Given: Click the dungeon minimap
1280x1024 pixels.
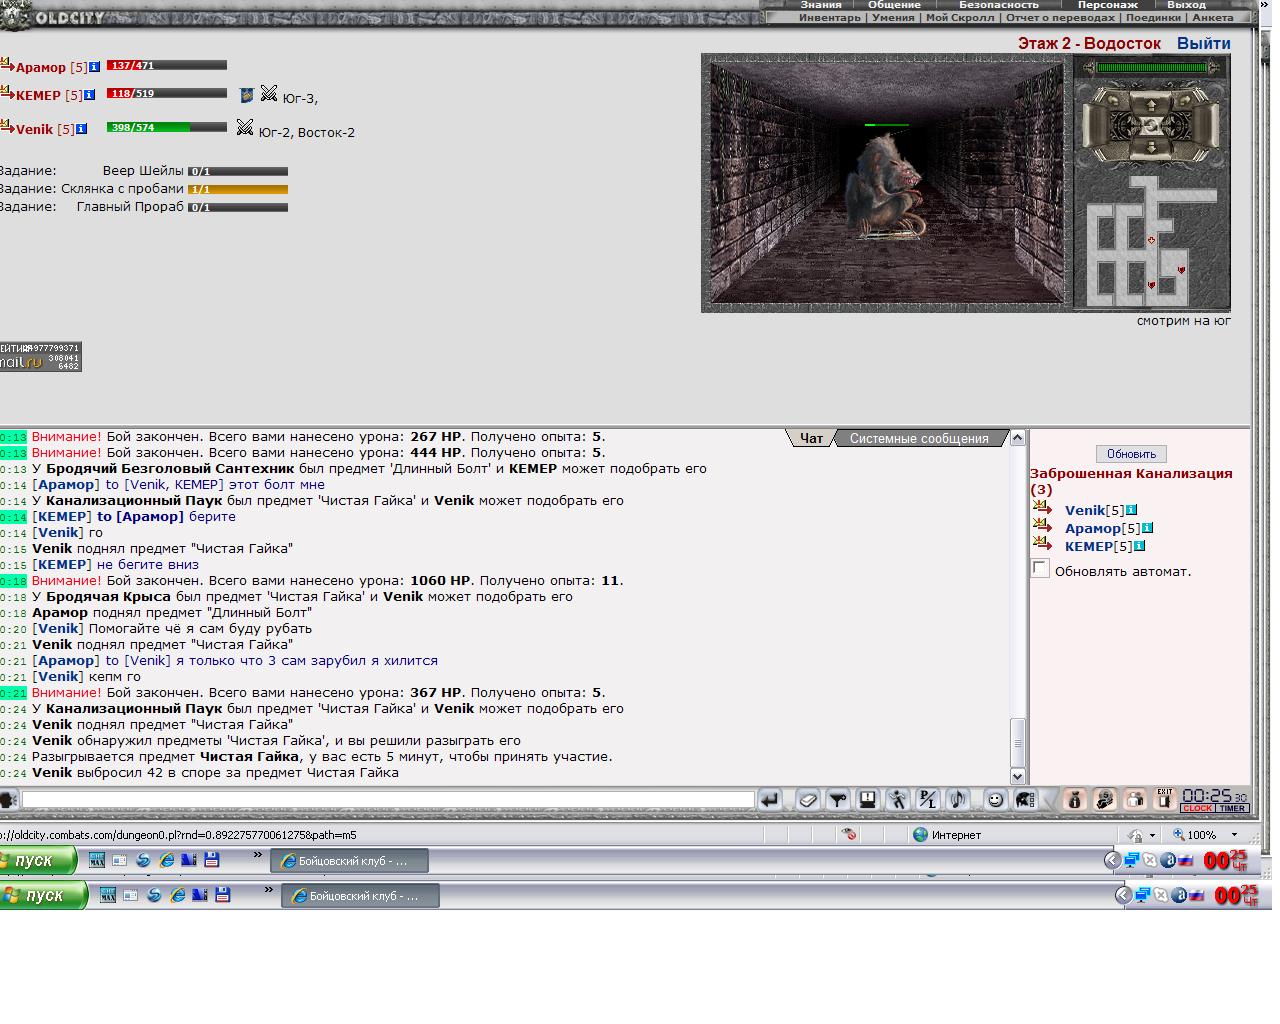Looking at the screenshot, I should [1152, 241].
